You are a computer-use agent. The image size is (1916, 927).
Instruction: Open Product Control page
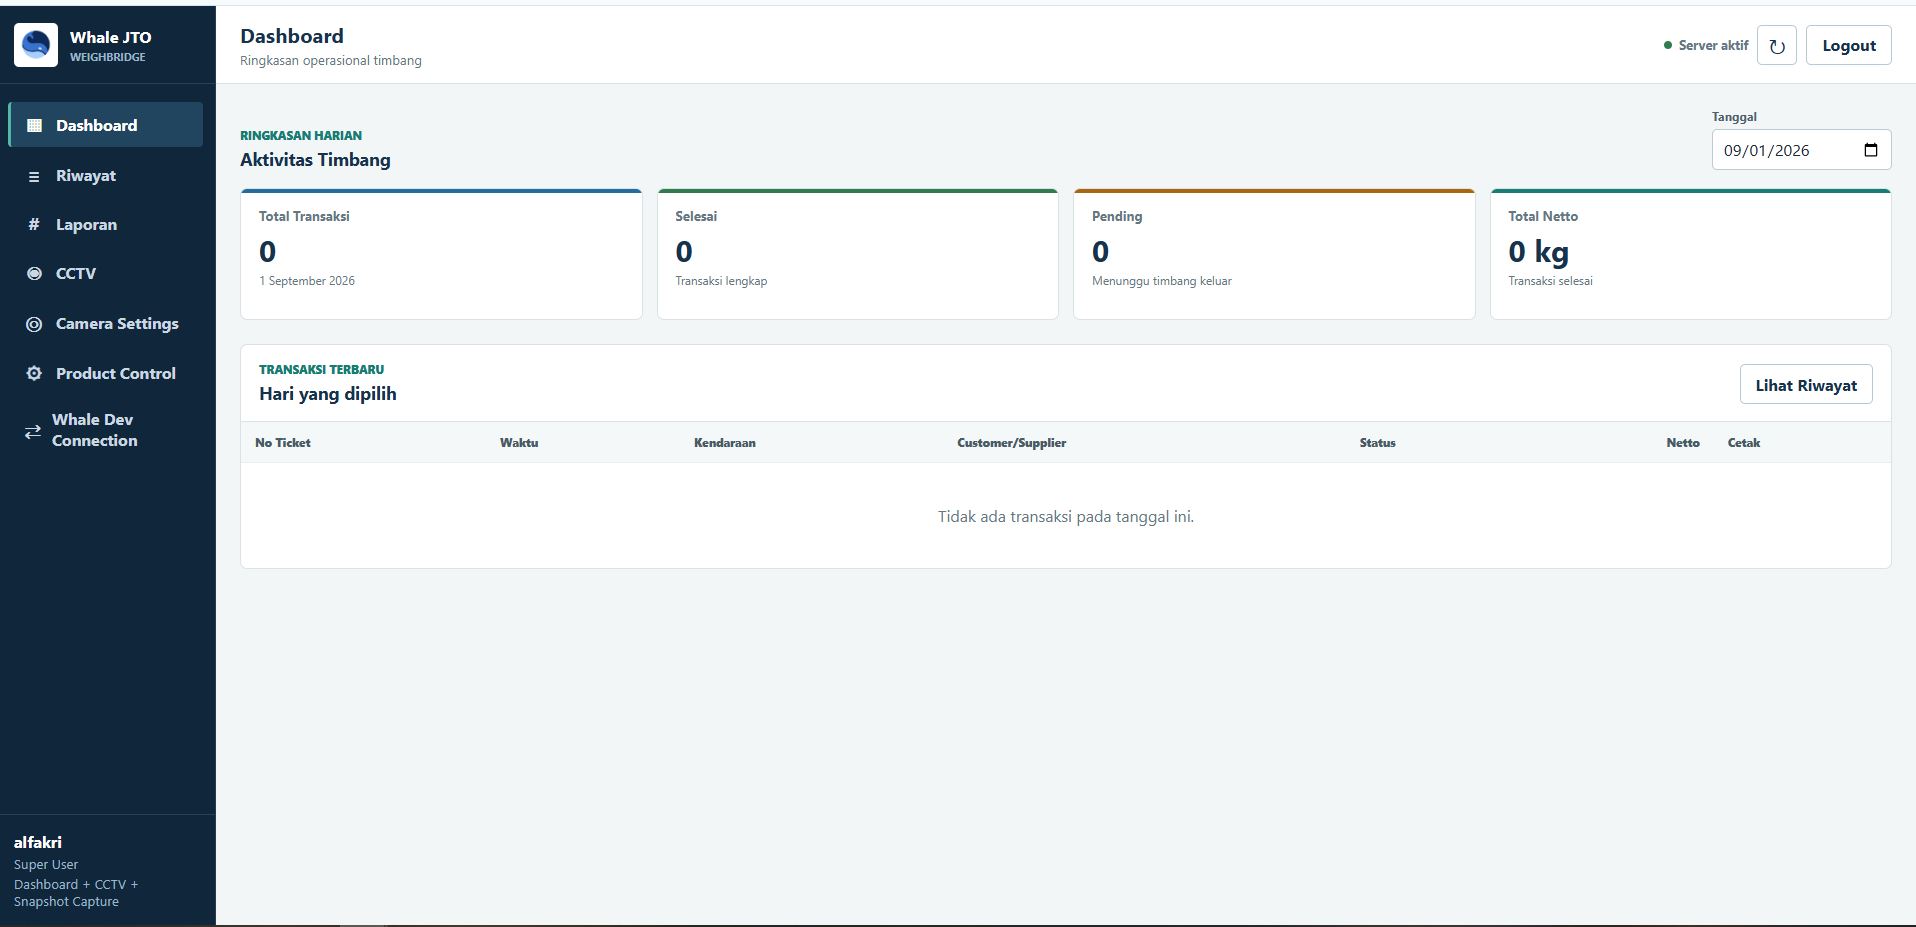(x=105, y=373)
